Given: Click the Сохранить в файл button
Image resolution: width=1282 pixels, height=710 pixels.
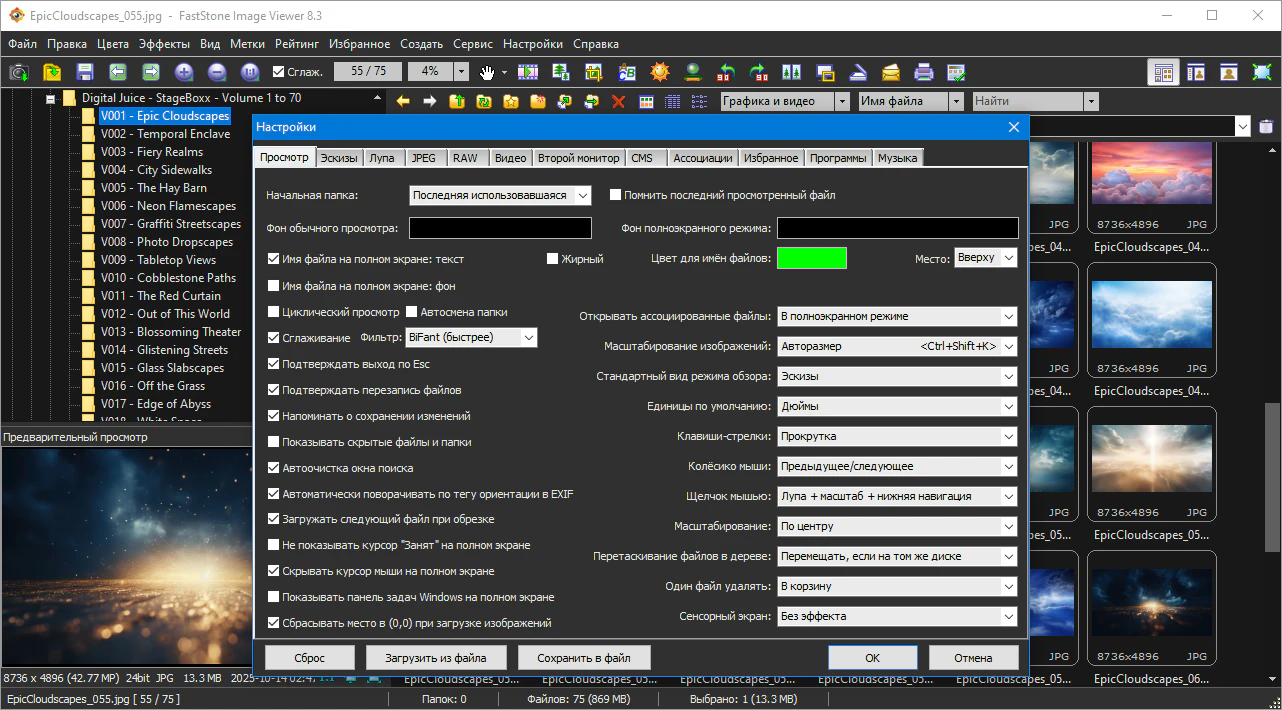Looking at the screenshot, I should (x=584, y=658).
